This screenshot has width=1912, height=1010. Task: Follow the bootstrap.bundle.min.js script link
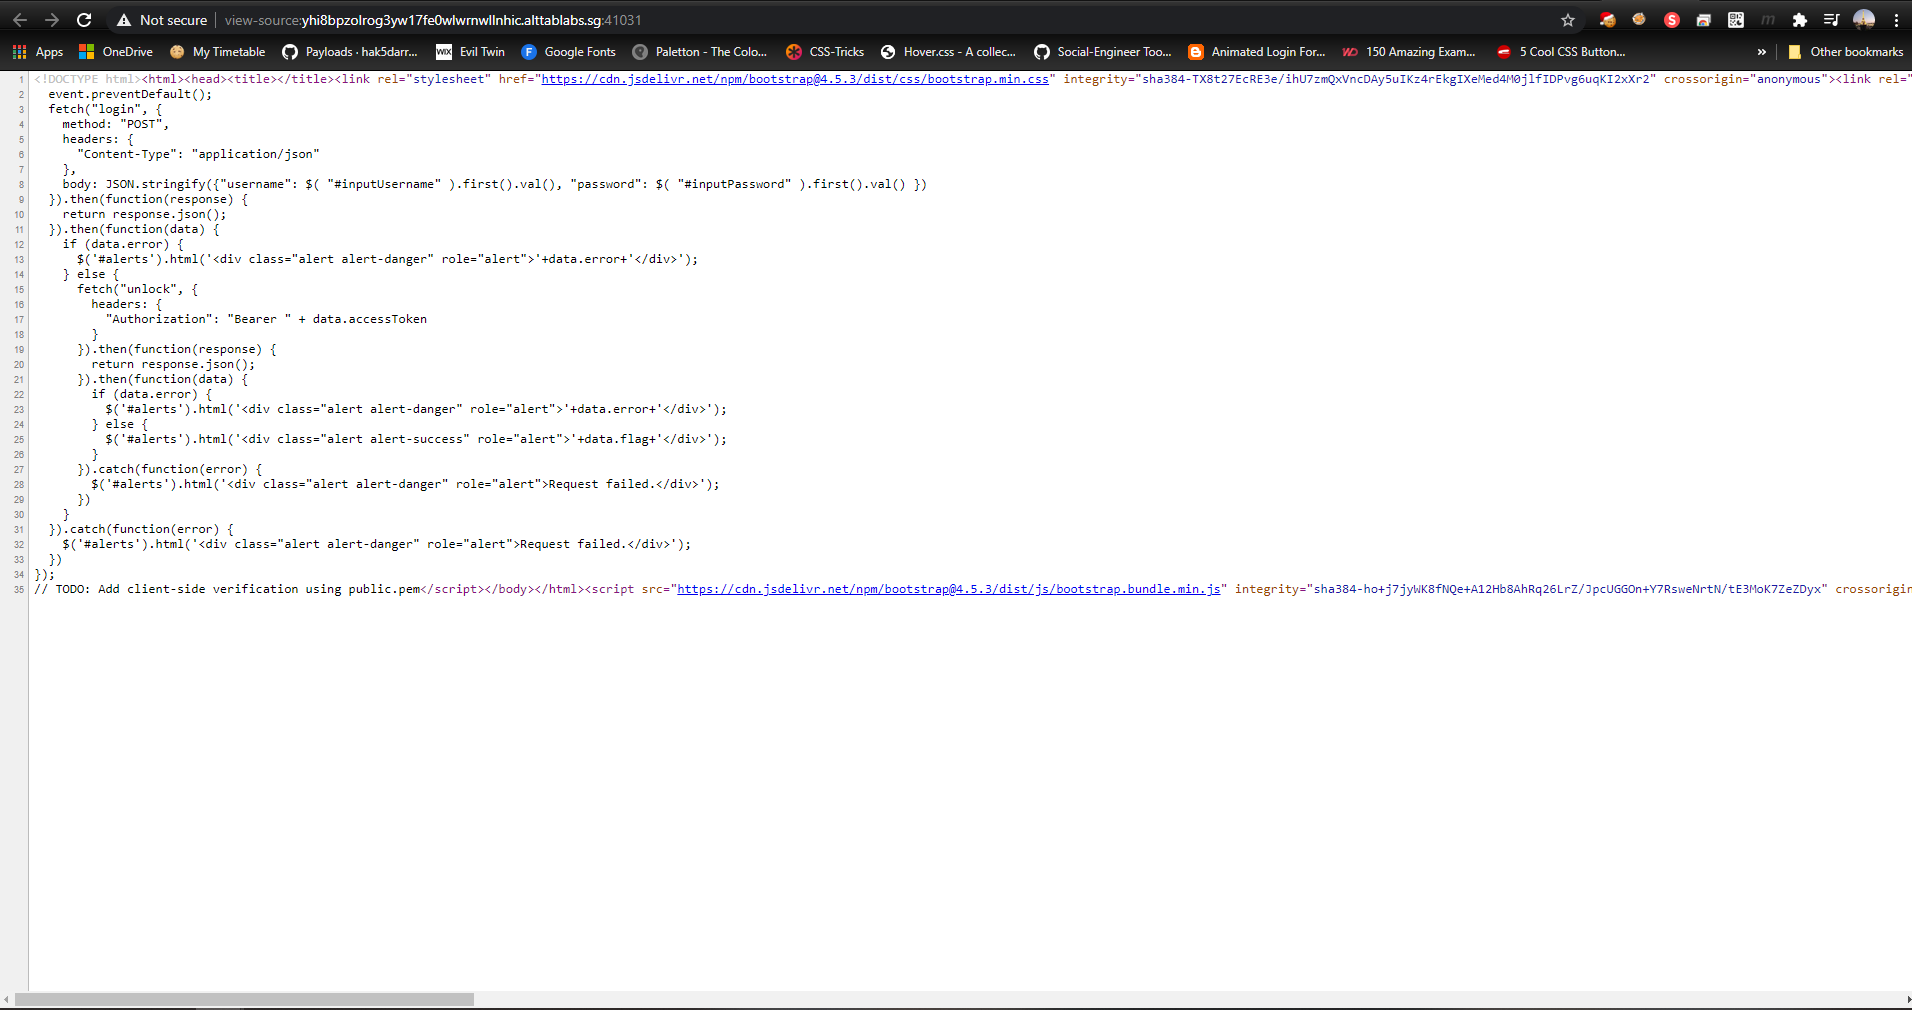coord(948,589)
